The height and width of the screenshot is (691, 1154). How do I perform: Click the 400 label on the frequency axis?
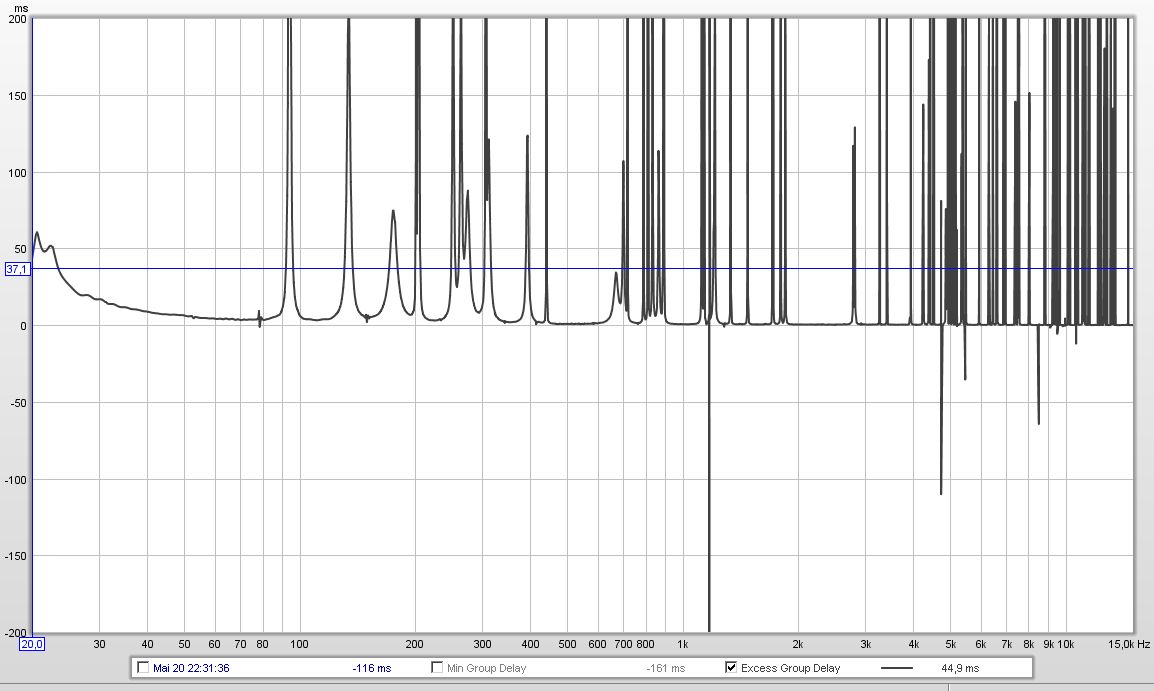pos(530,644)
